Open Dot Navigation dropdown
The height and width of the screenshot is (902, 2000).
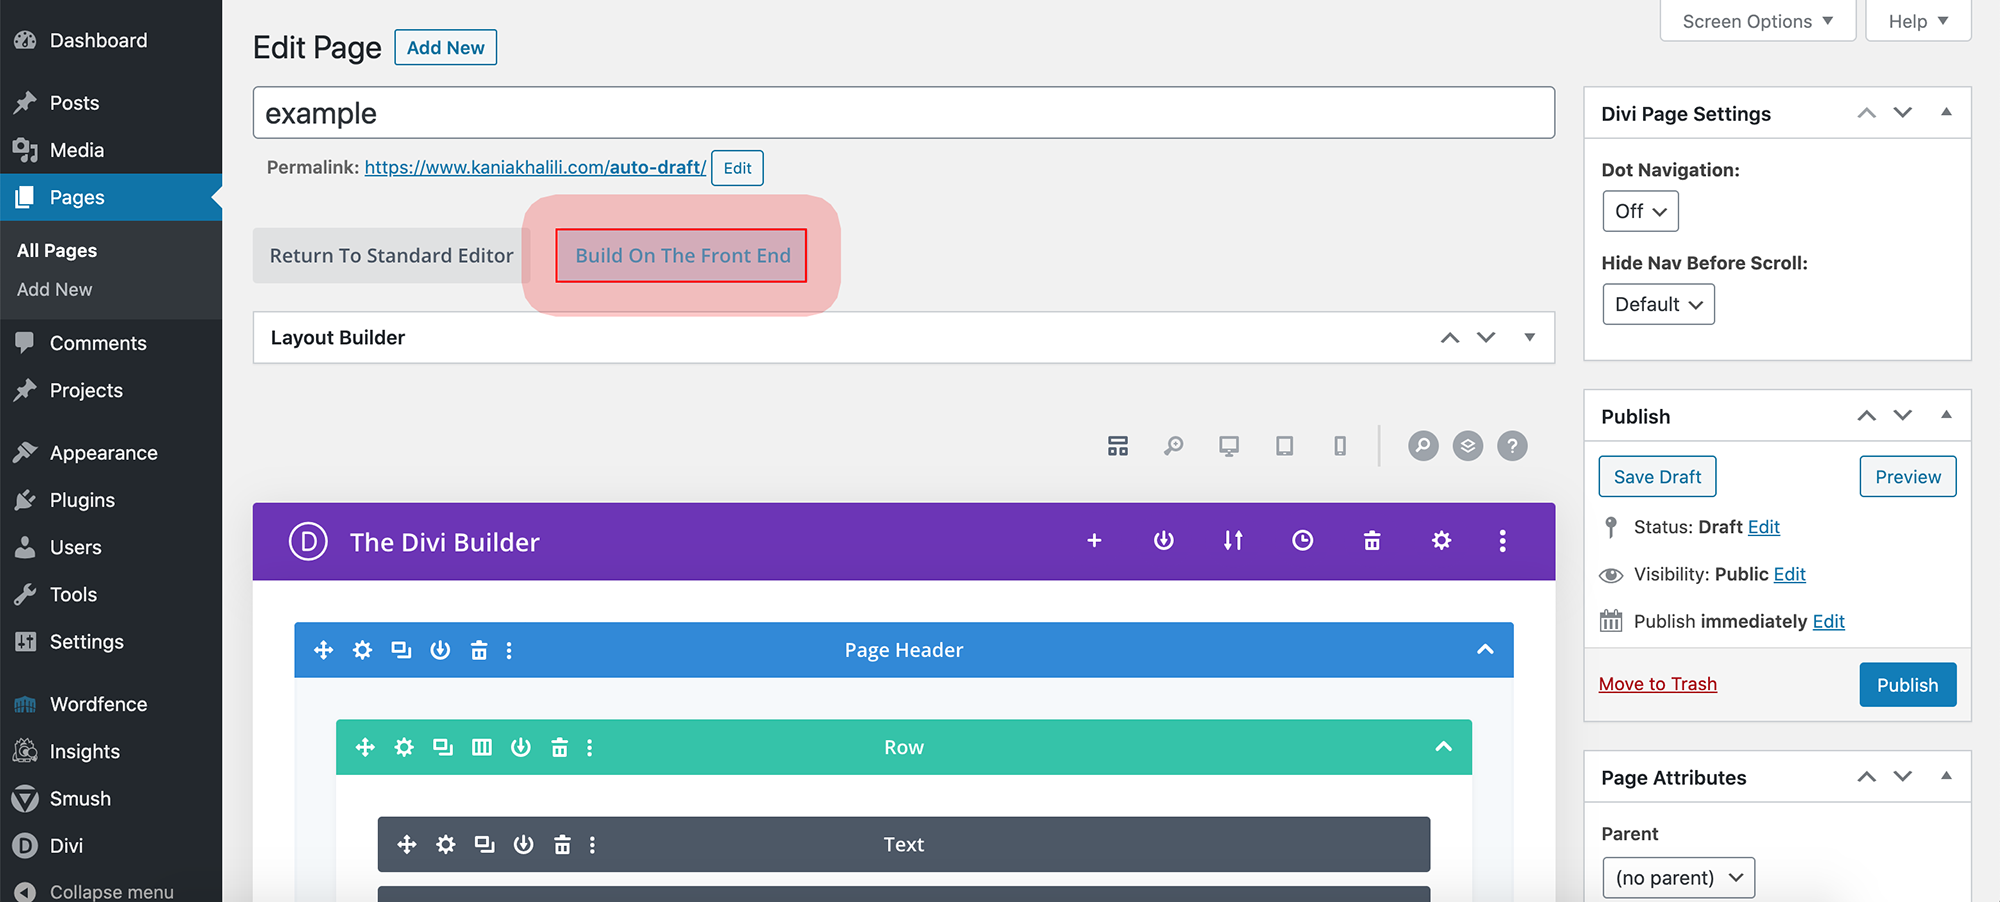(1640, 211)
